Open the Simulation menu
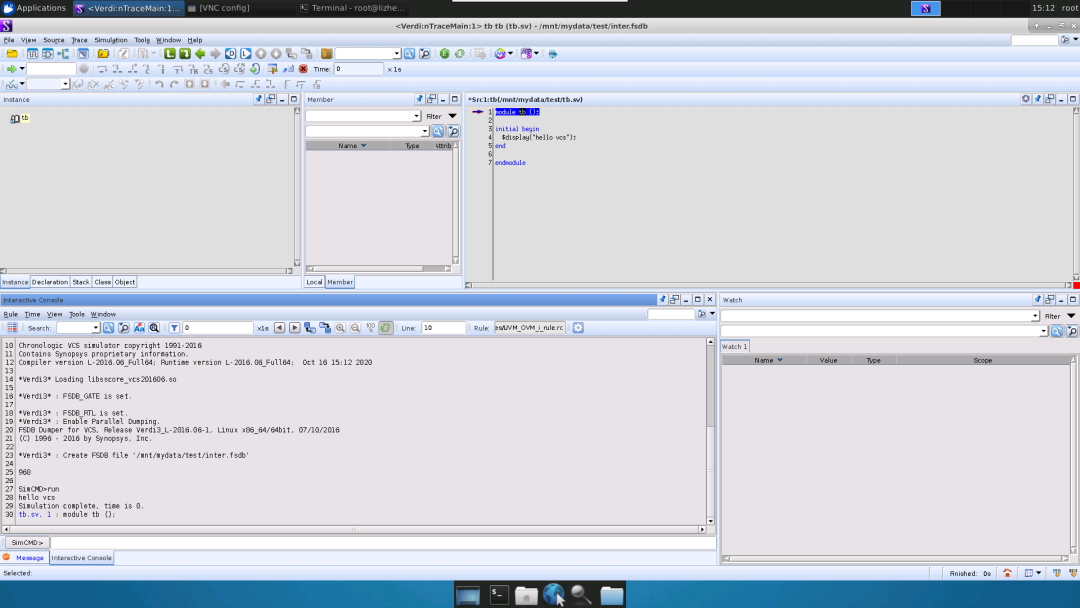 111,40
